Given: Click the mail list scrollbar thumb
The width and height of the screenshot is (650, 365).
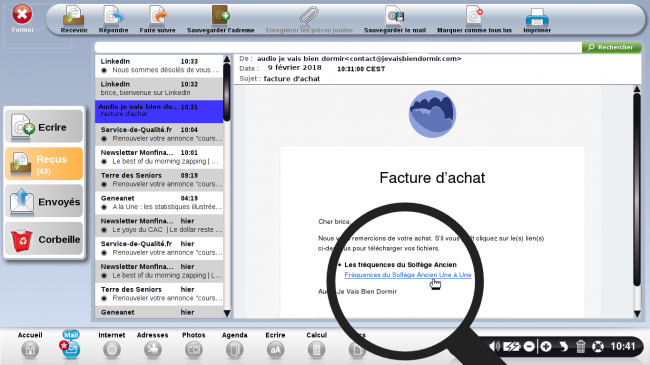Looking at the screenshot, I should (x=227, y=92).
